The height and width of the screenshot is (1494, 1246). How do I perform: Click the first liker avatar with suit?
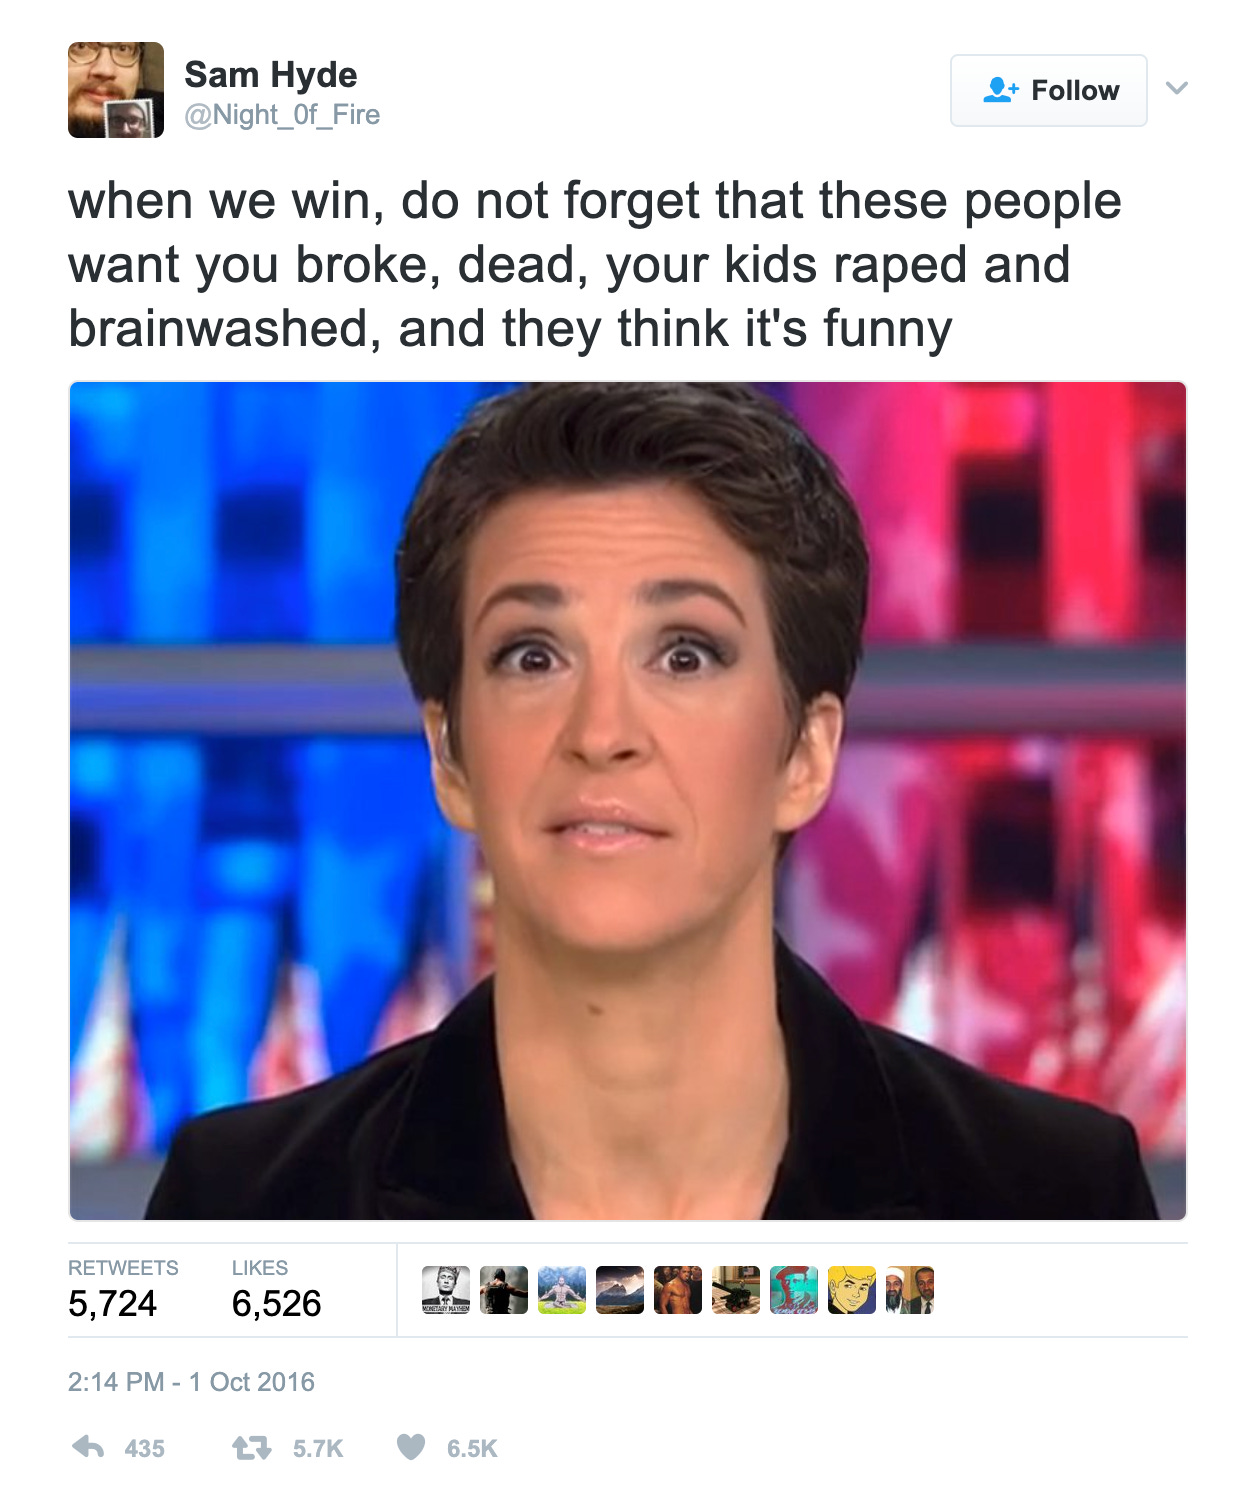(446, 1290)
